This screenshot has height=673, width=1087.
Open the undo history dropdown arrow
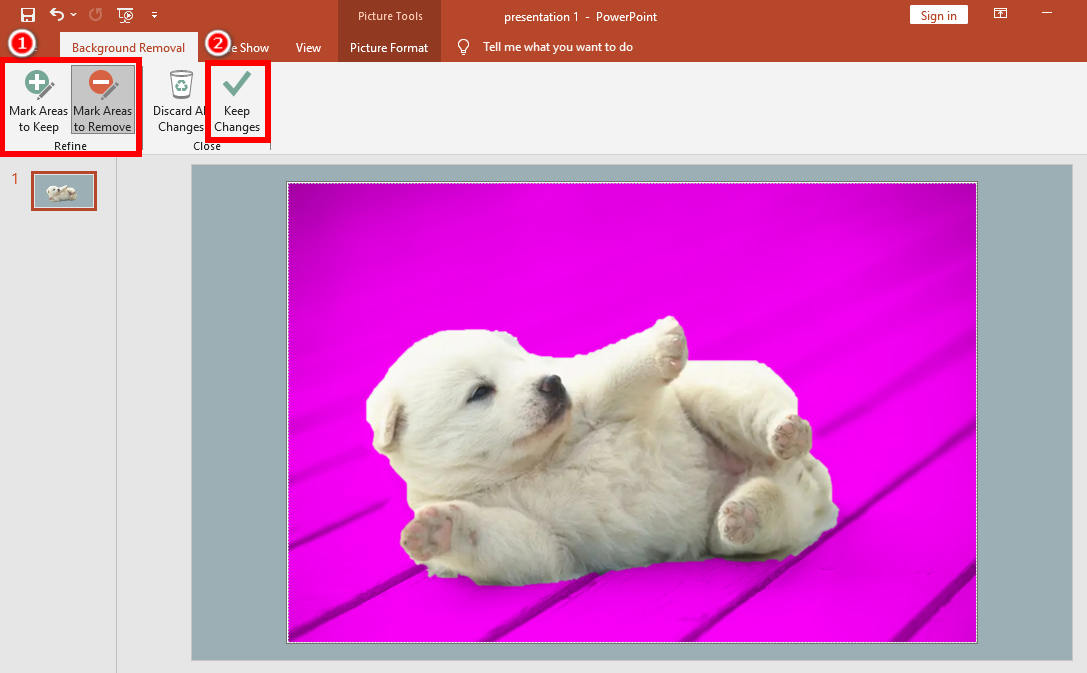[74, 16]
